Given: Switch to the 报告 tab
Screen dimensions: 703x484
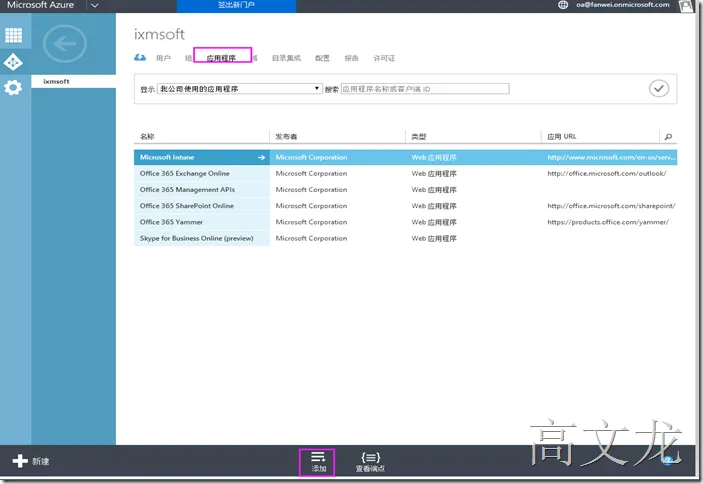Looking at the screenshot, I should coord(352,58).
